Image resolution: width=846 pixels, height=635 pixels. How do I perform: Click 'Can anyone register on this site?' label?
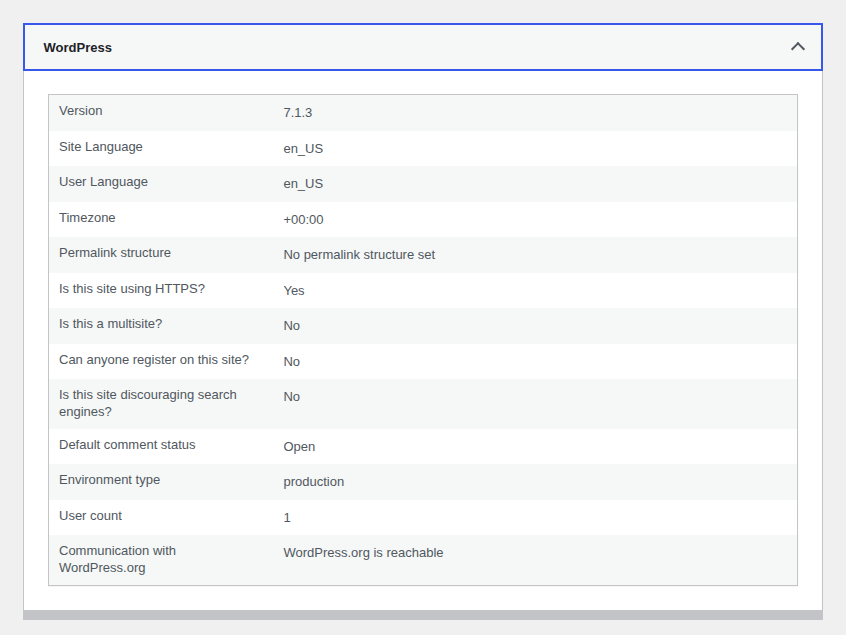click(x=154, y=360)
